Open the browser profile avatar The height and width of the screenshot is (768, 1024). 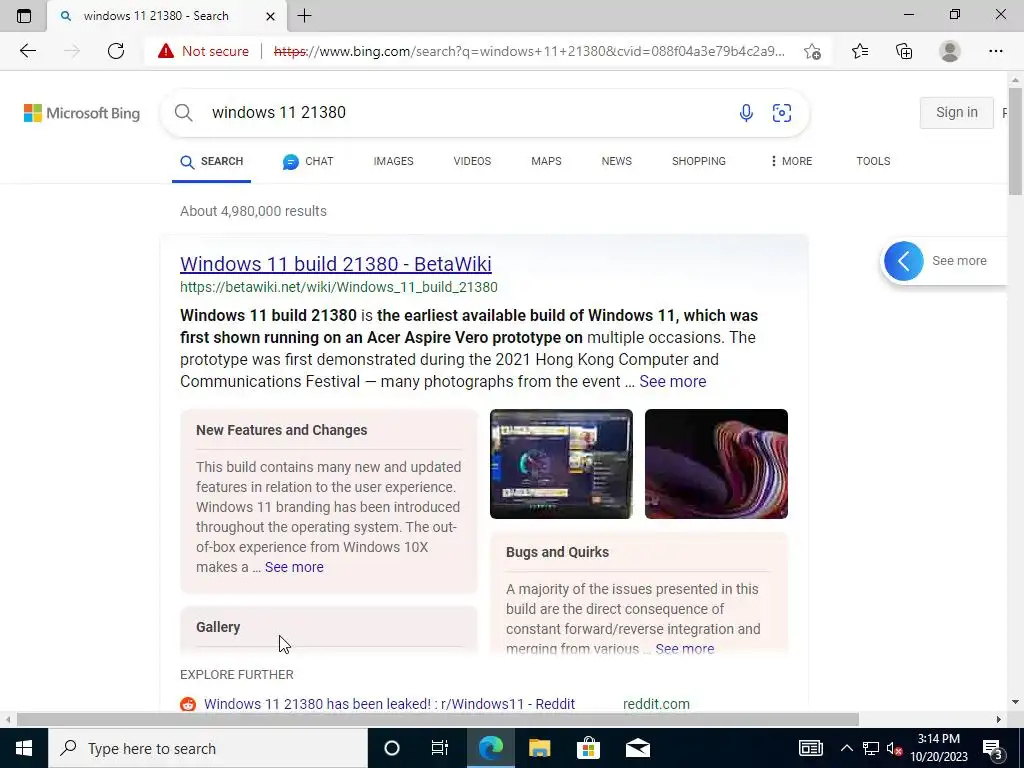(950, 51)
